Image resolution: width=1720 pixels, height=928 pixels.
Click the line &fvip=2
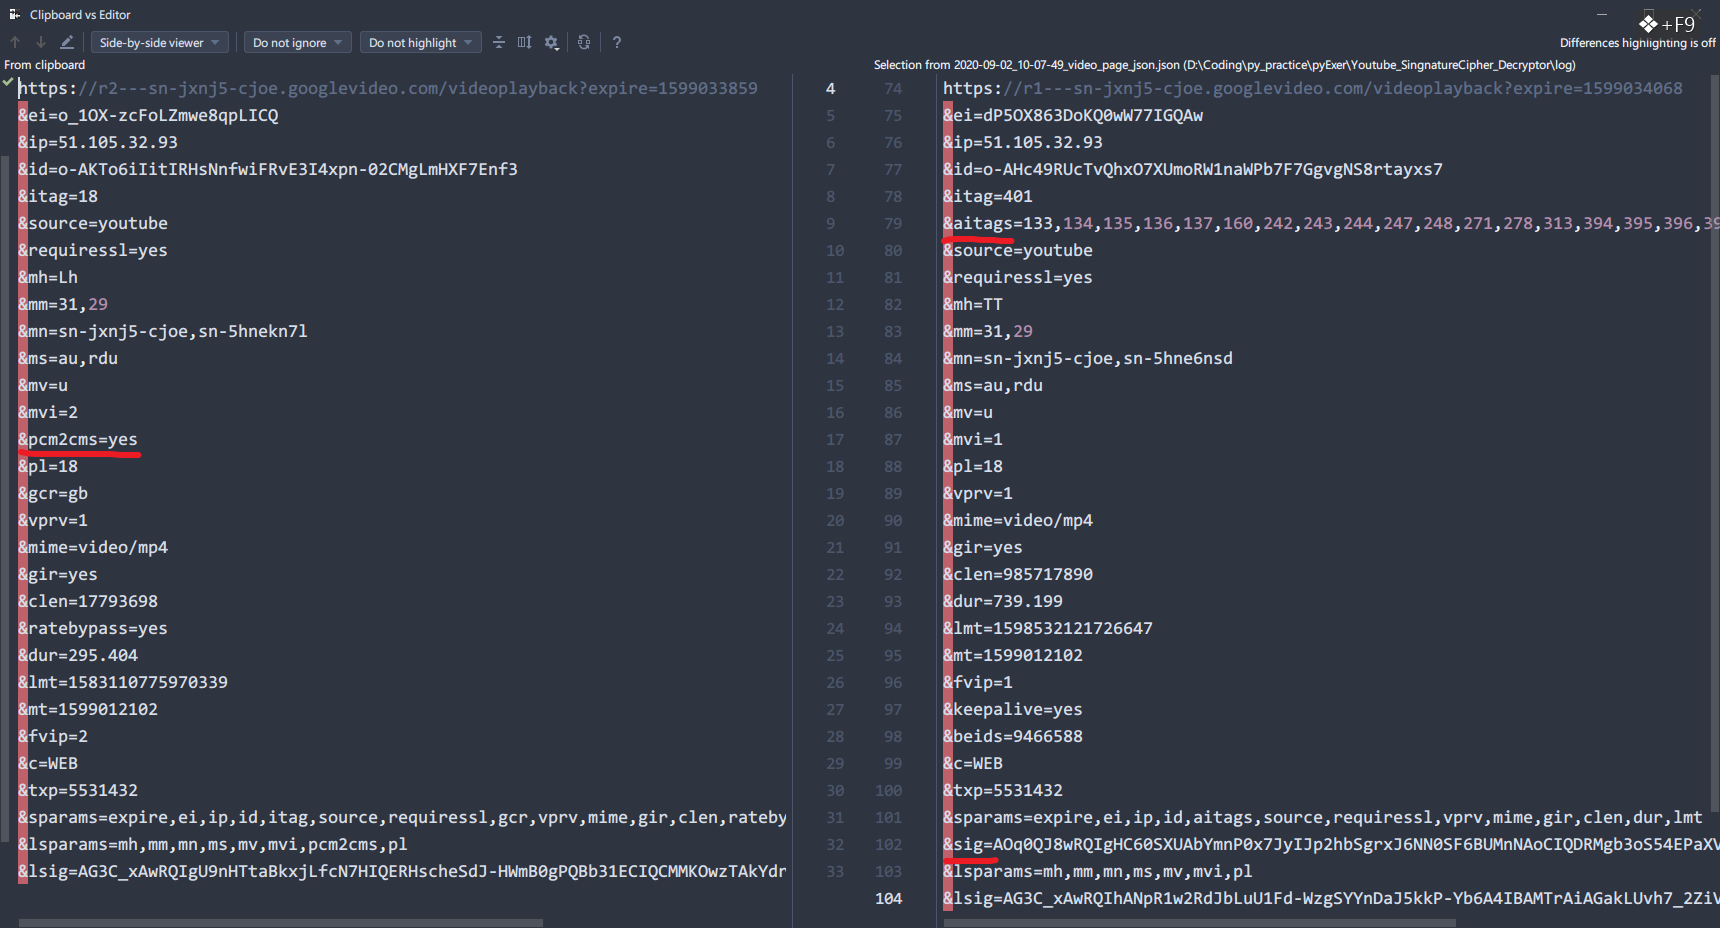coord(53,736)
